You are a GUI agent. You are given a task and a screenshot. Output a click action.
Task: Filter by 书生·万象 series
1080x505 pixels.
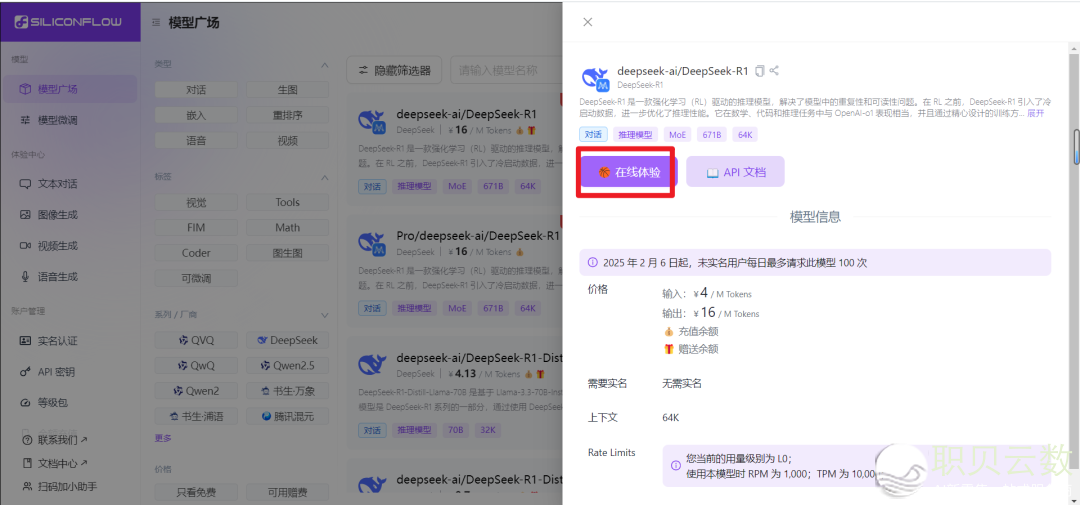pyautogui.click(x=287, y=391)
